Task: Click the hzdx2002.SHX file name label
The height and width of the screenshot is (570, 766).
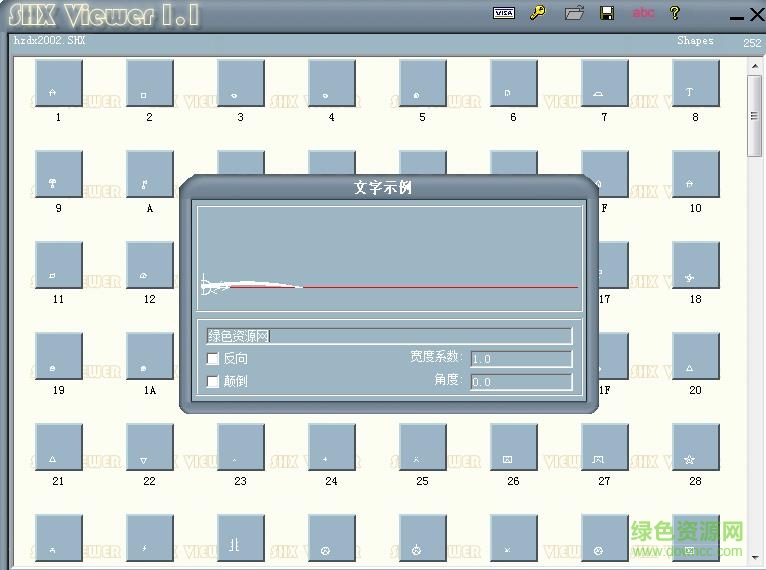Action: click(x=49, y=41)
